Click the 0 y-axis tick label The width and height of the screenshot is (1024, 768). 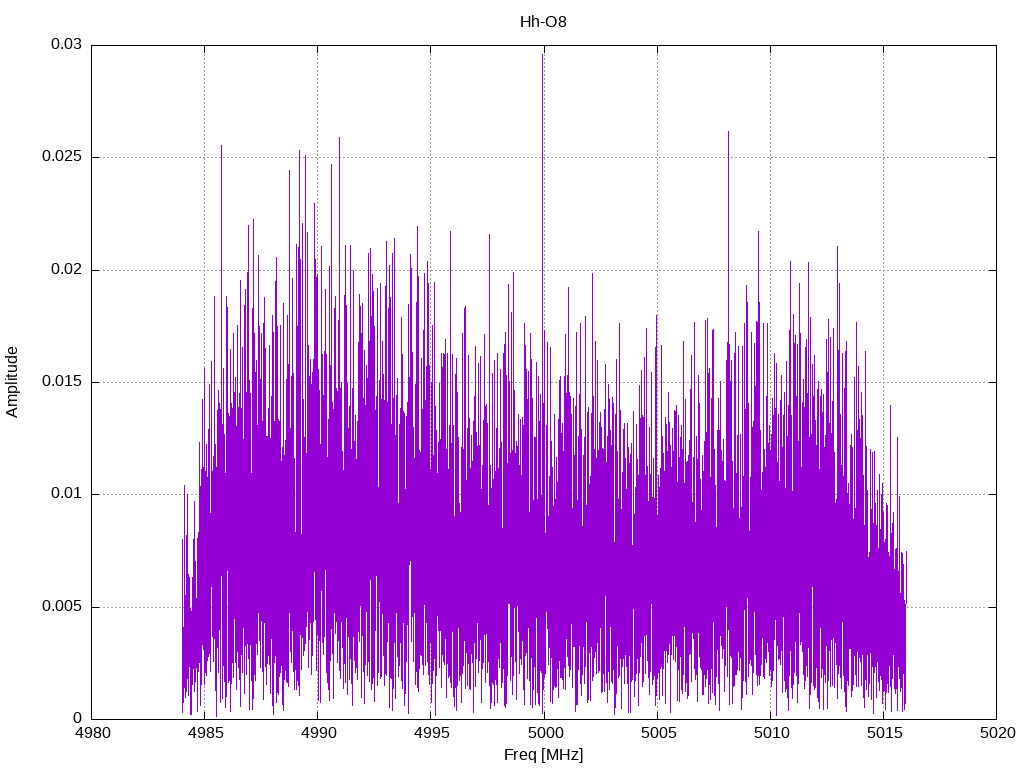click(78, 718)
